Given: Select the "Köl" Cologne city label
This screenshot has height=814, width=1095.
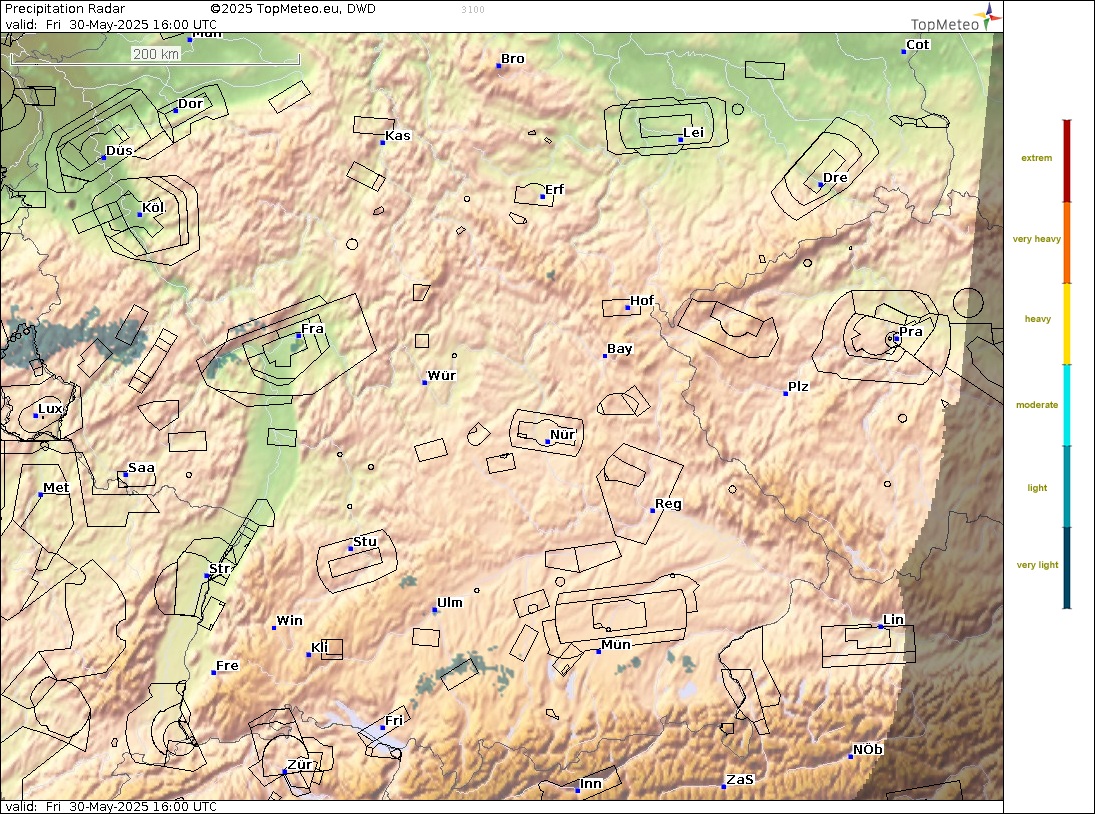Looking at the screenshot, I should pos(153,207).
